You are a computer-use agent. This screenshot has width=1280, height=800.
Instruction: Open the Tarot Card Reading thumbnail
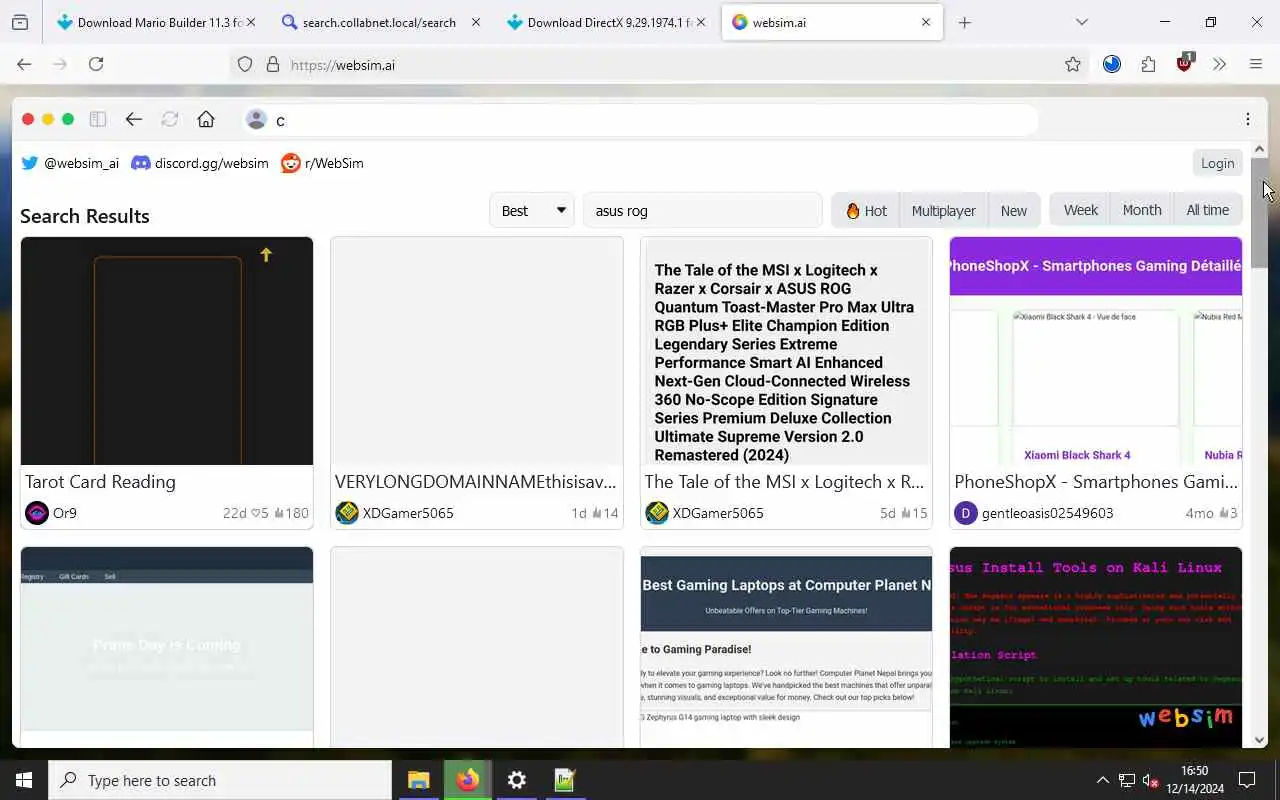(167, 351)
